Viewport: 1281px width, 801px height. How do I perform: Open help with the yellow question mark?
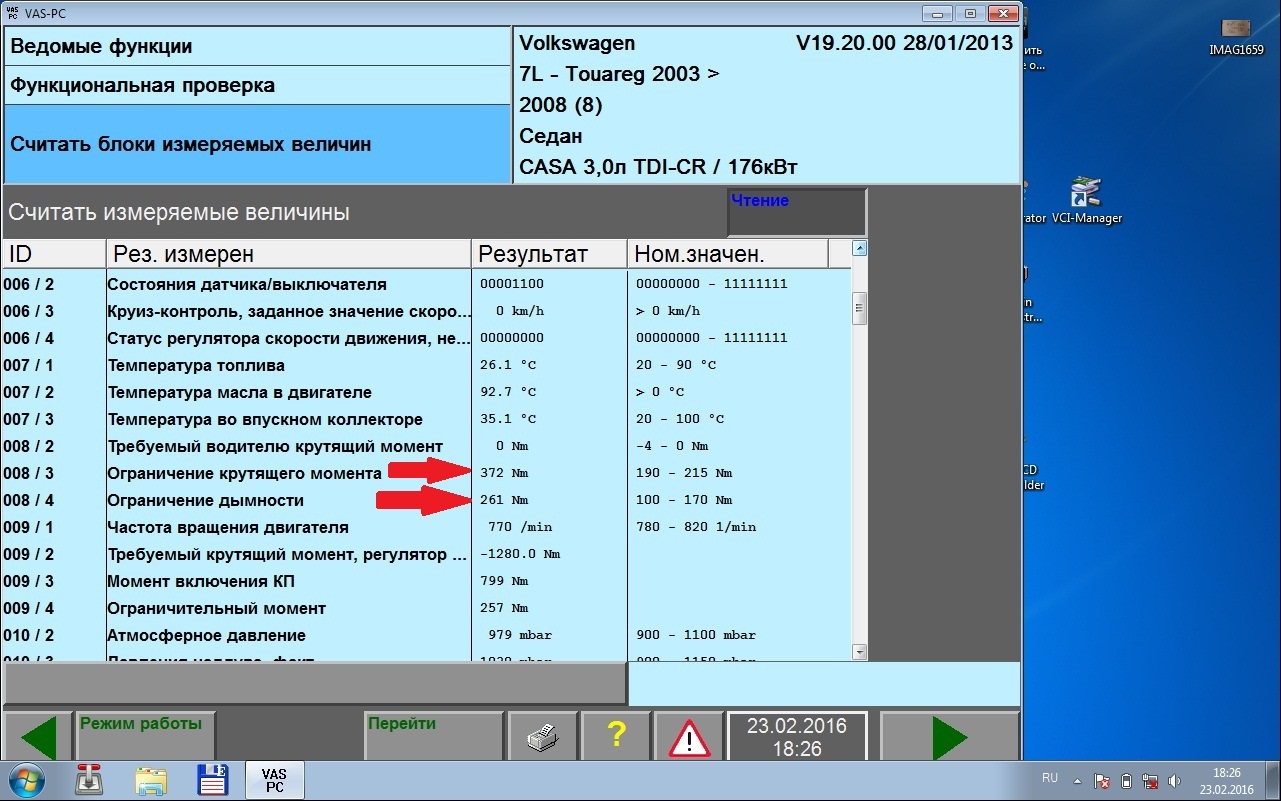point(615,738)
